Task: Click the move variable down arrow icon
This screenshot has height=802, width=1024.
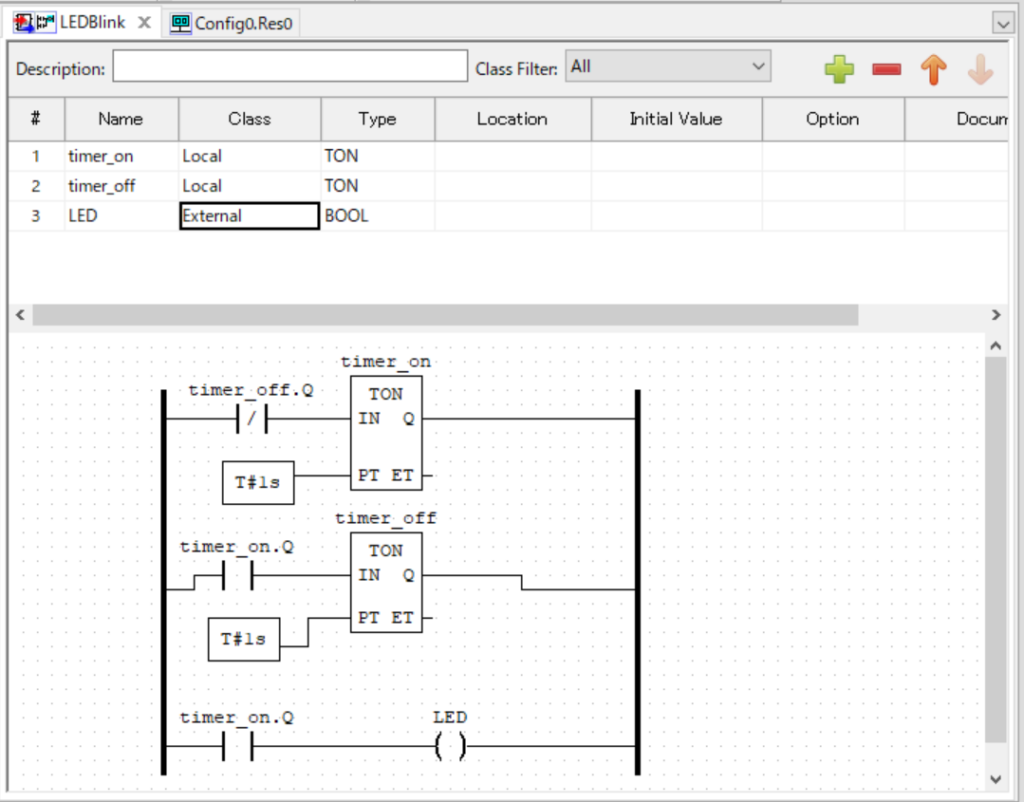Action: coord(980,70)
